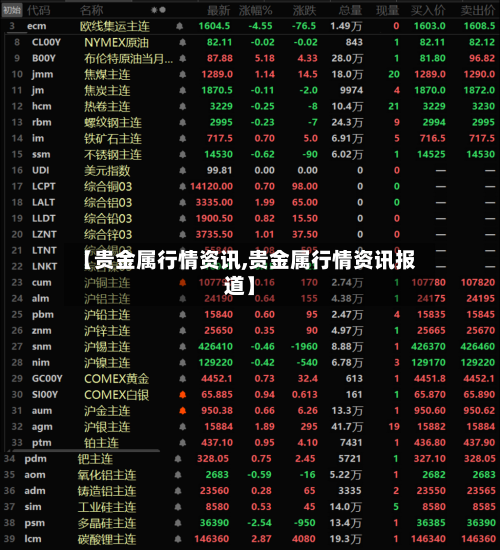Sort by the 总量 column header

coord(350,11)
